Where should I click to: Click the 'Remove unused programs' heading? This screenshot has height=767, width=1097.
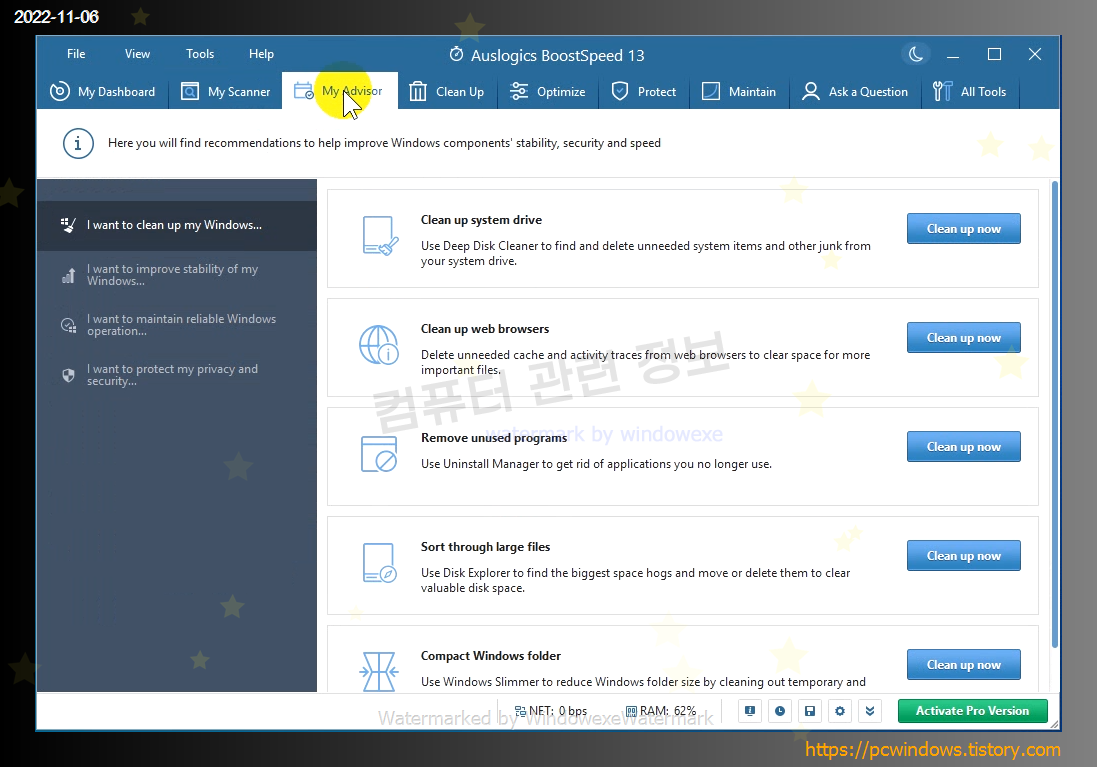click(x=494, y=438)
